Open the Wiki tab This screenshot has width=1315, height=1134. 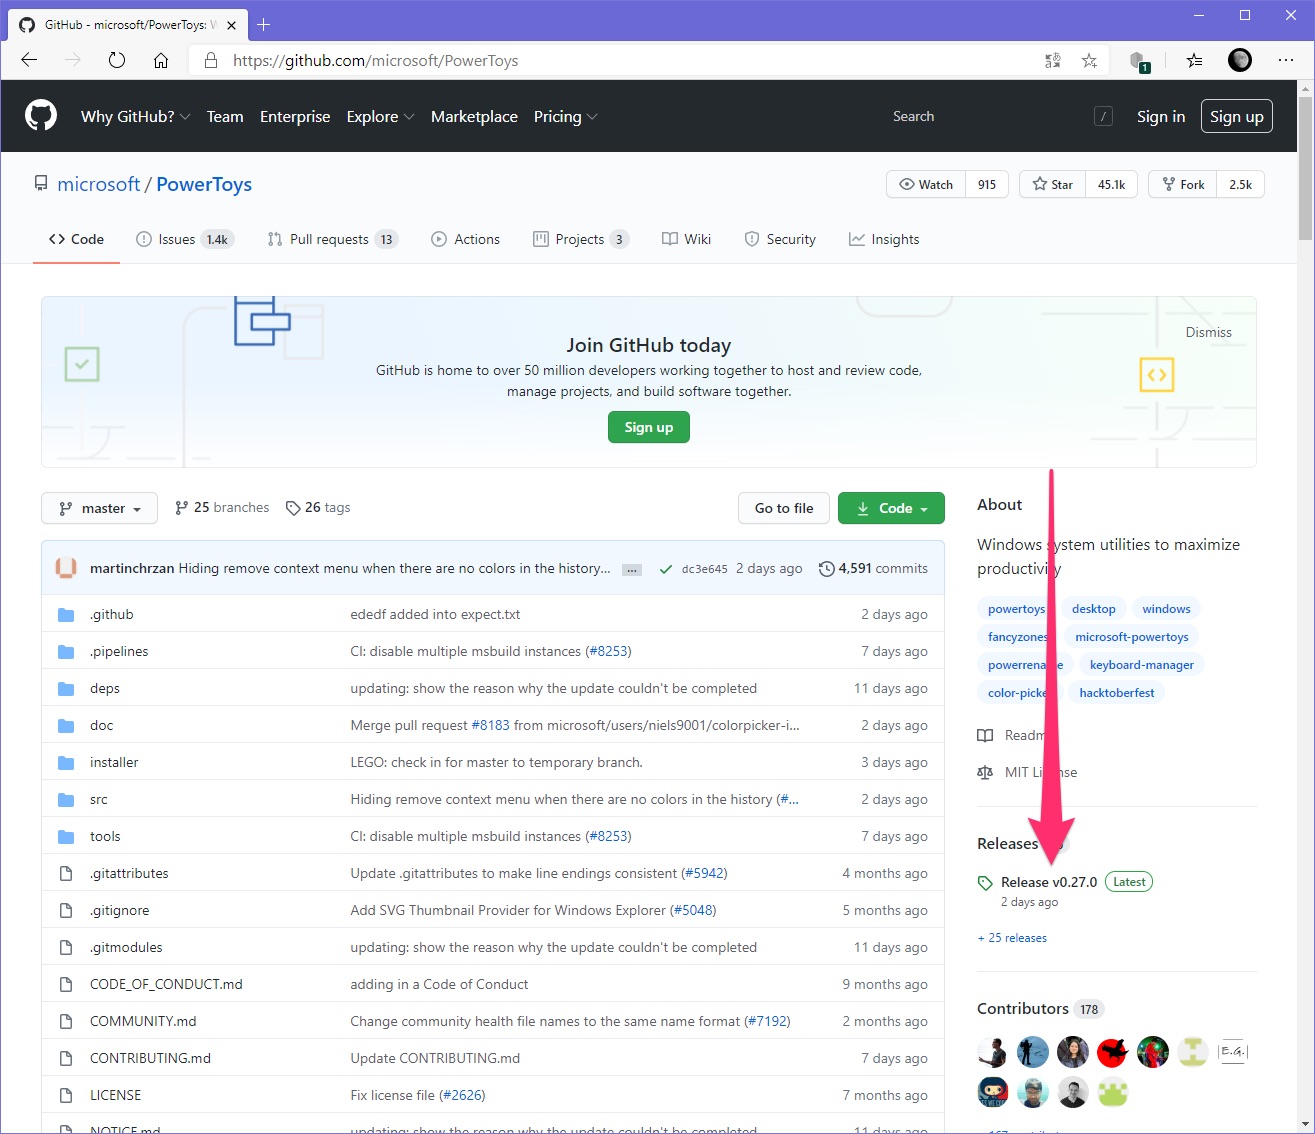coord(686,239)
